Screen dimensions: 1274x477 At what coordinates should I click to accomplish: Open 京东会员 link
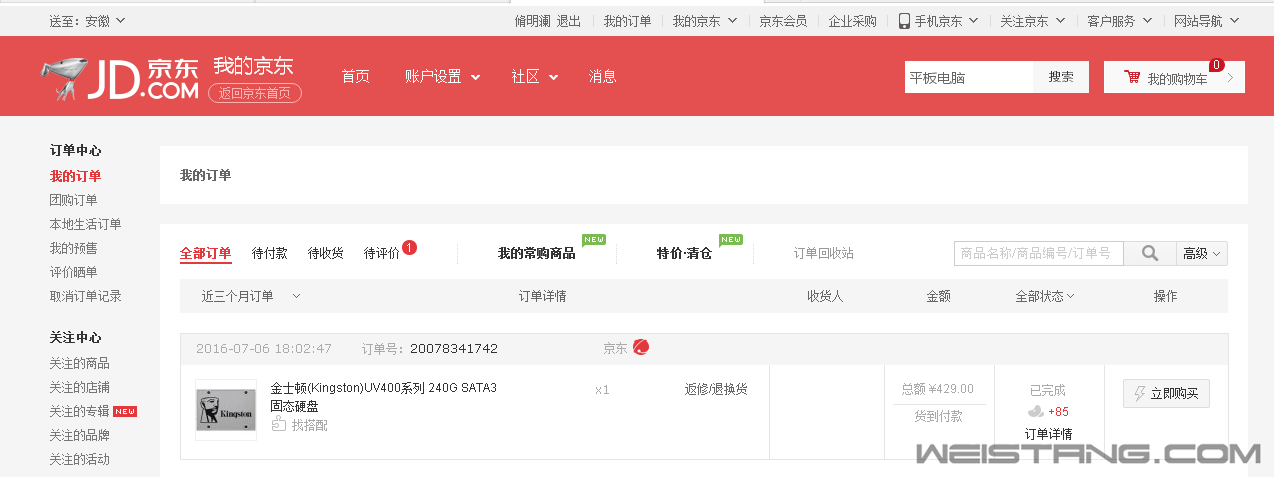point(783,21)
